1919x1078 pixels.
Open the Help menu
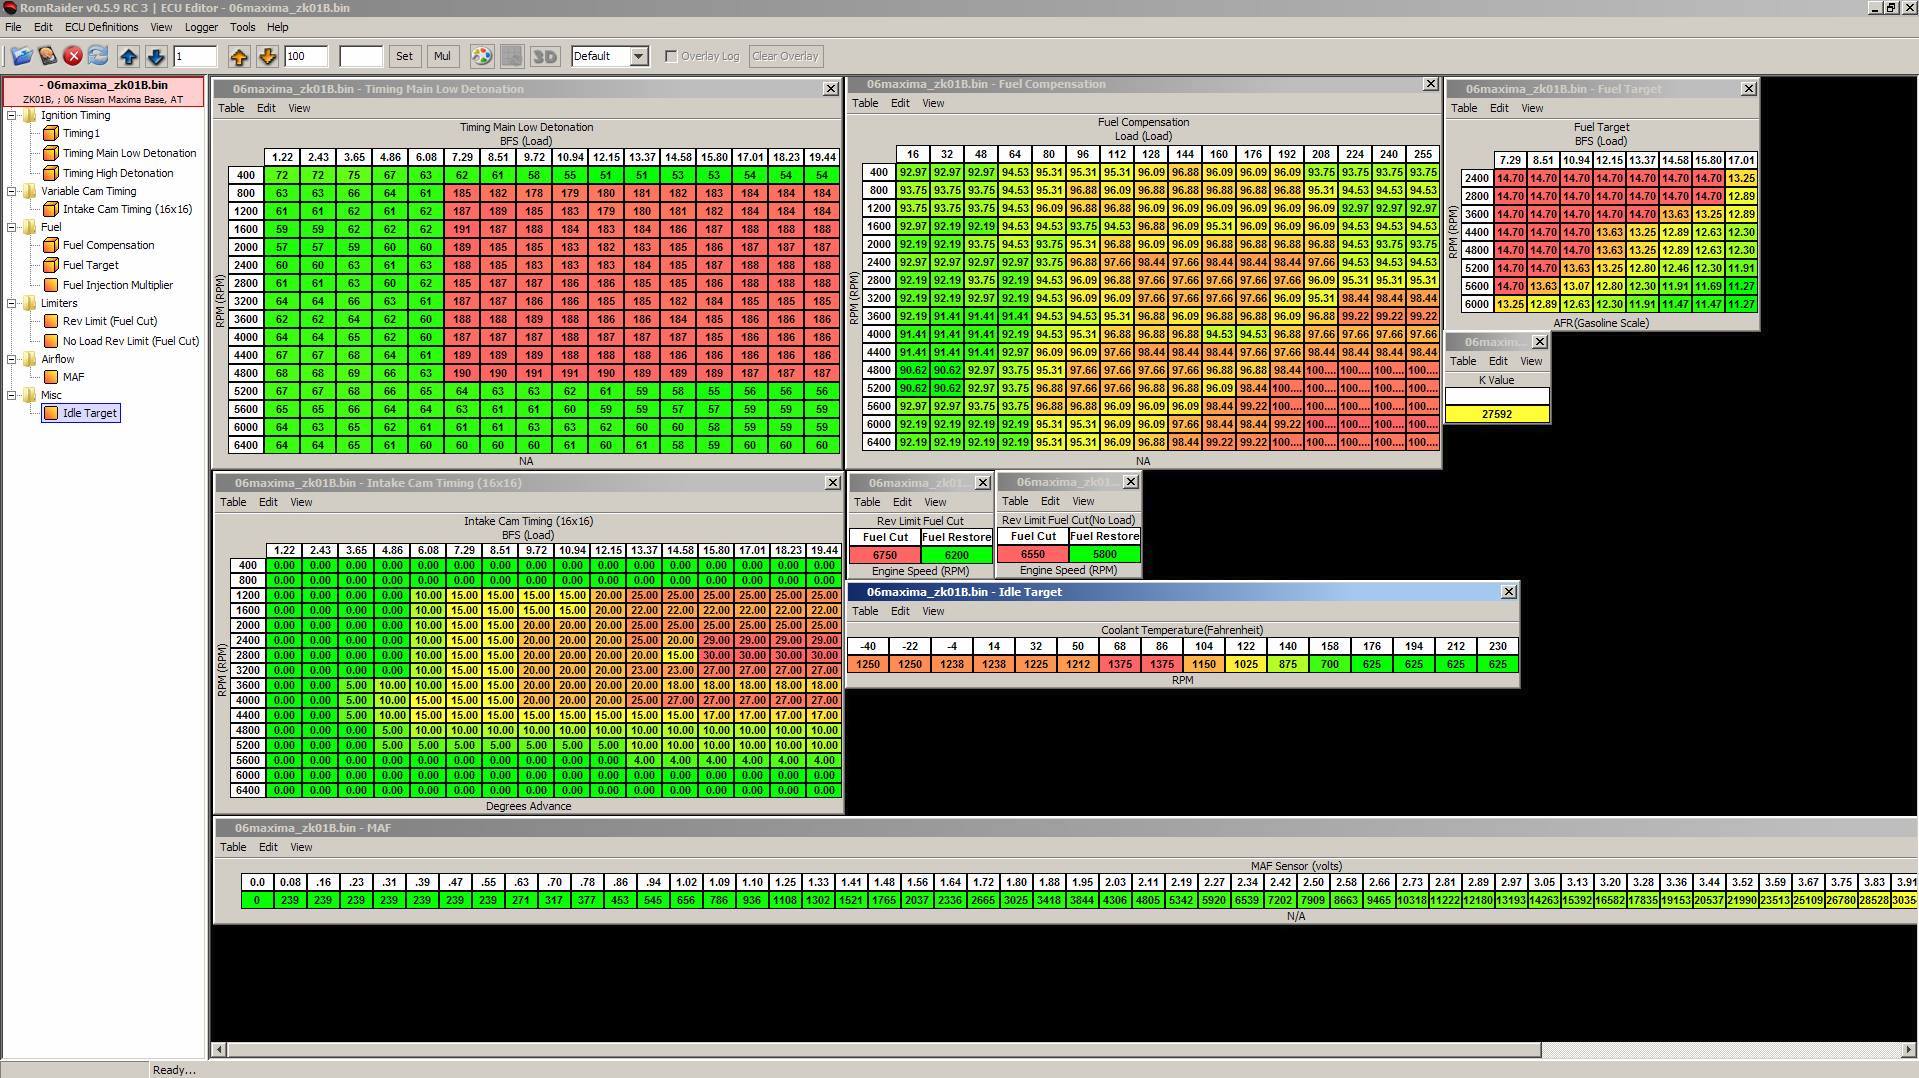point(277,27)
